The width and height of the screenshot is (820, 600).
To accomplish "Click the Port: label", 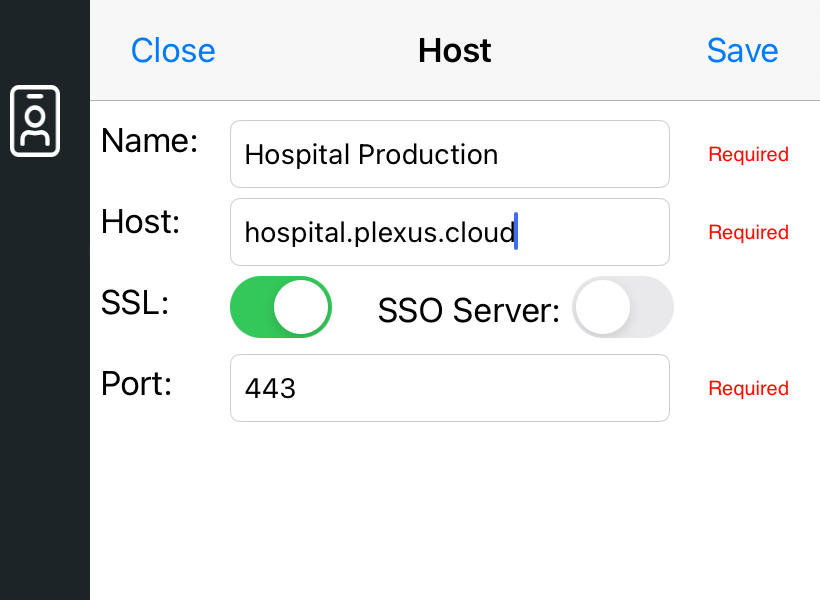I will (136, 383).
